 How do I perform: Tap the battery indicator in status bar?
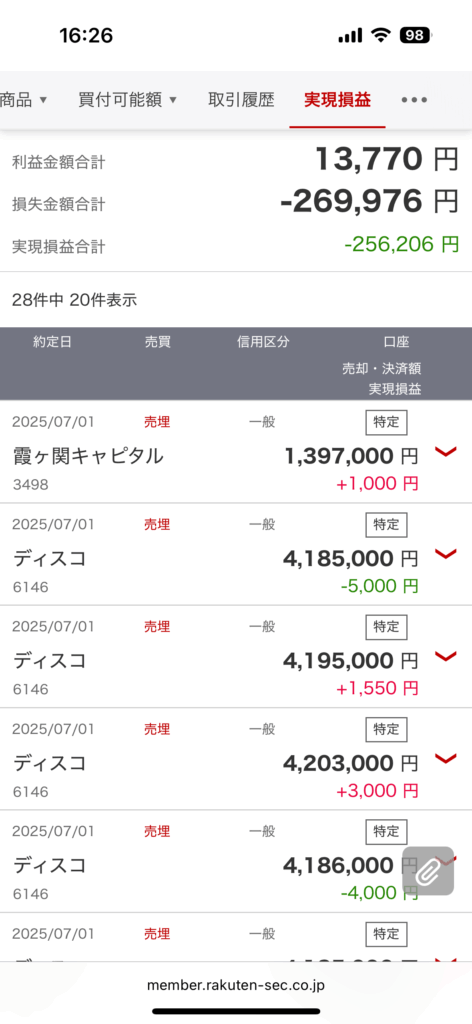[x=416, y=35]
